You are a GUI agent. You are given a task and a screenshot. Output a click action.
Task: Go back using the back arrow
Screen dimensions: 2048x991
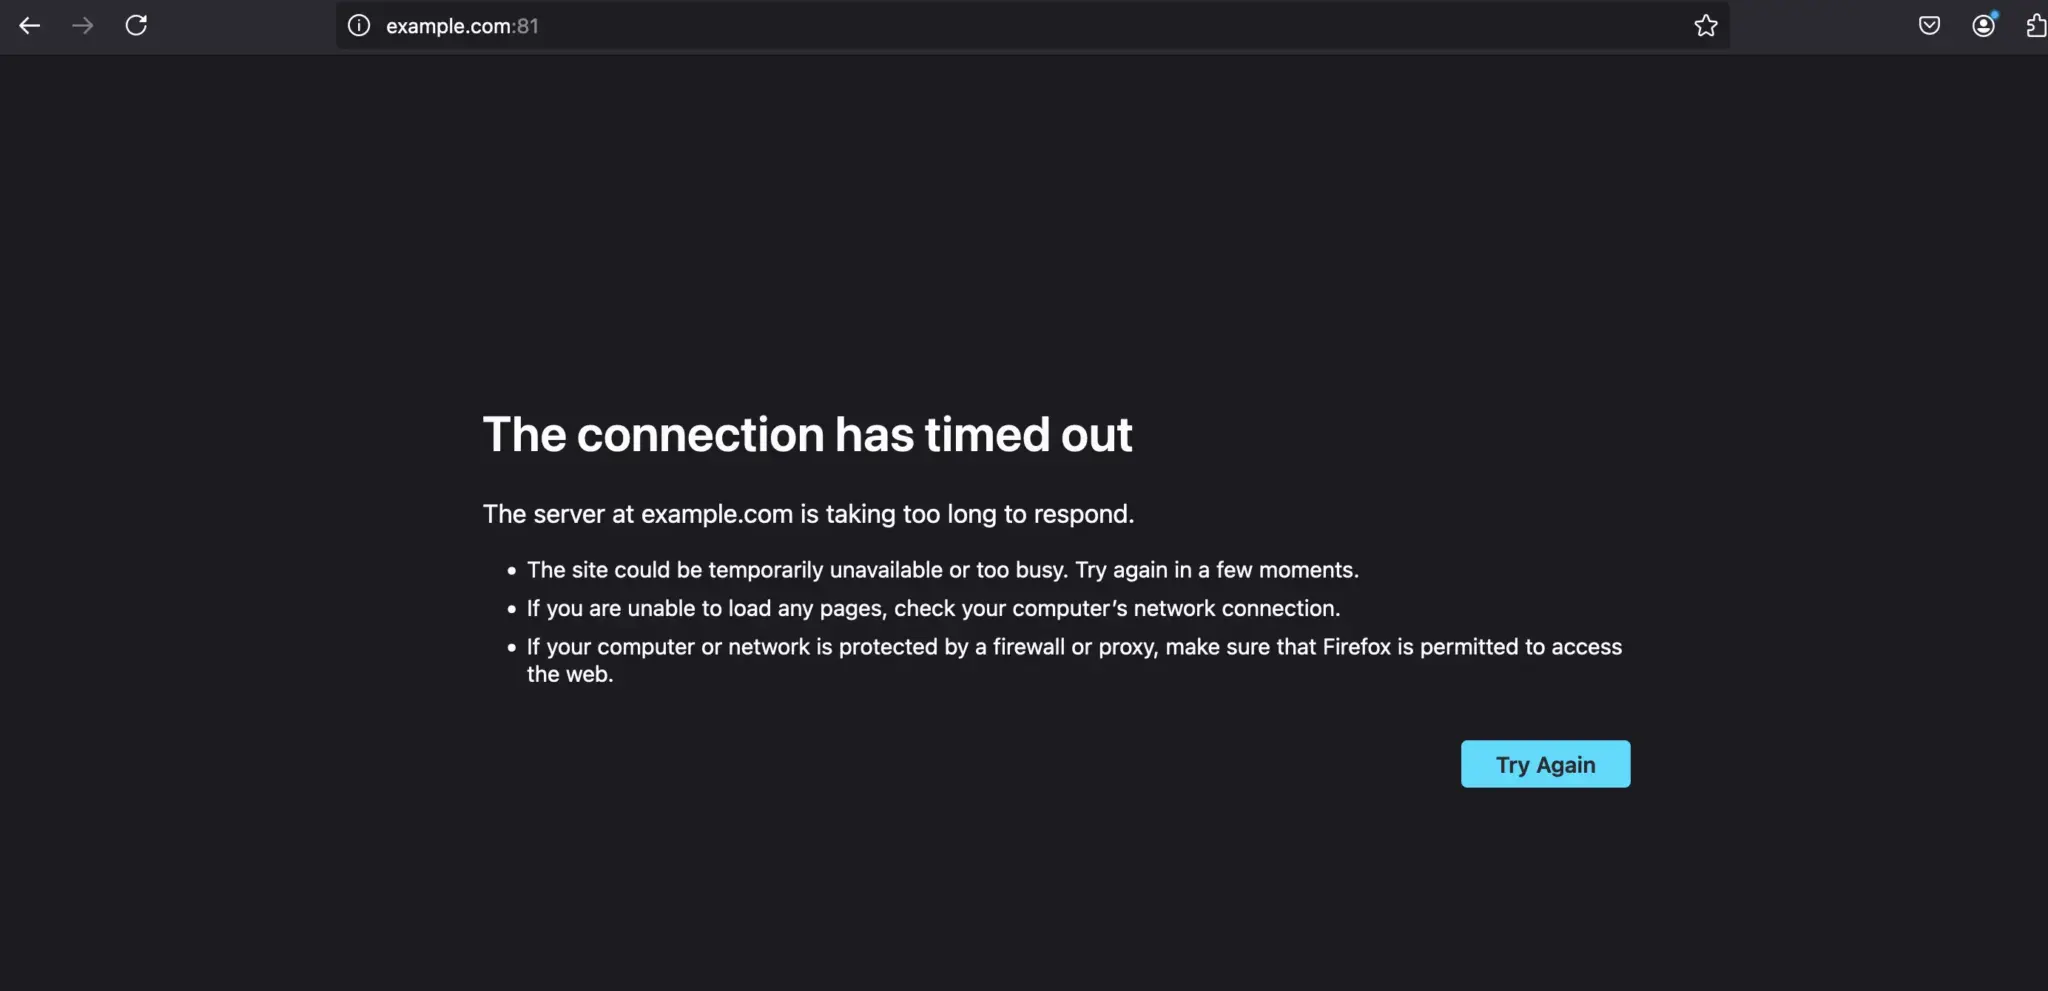[x=30, y=26]
